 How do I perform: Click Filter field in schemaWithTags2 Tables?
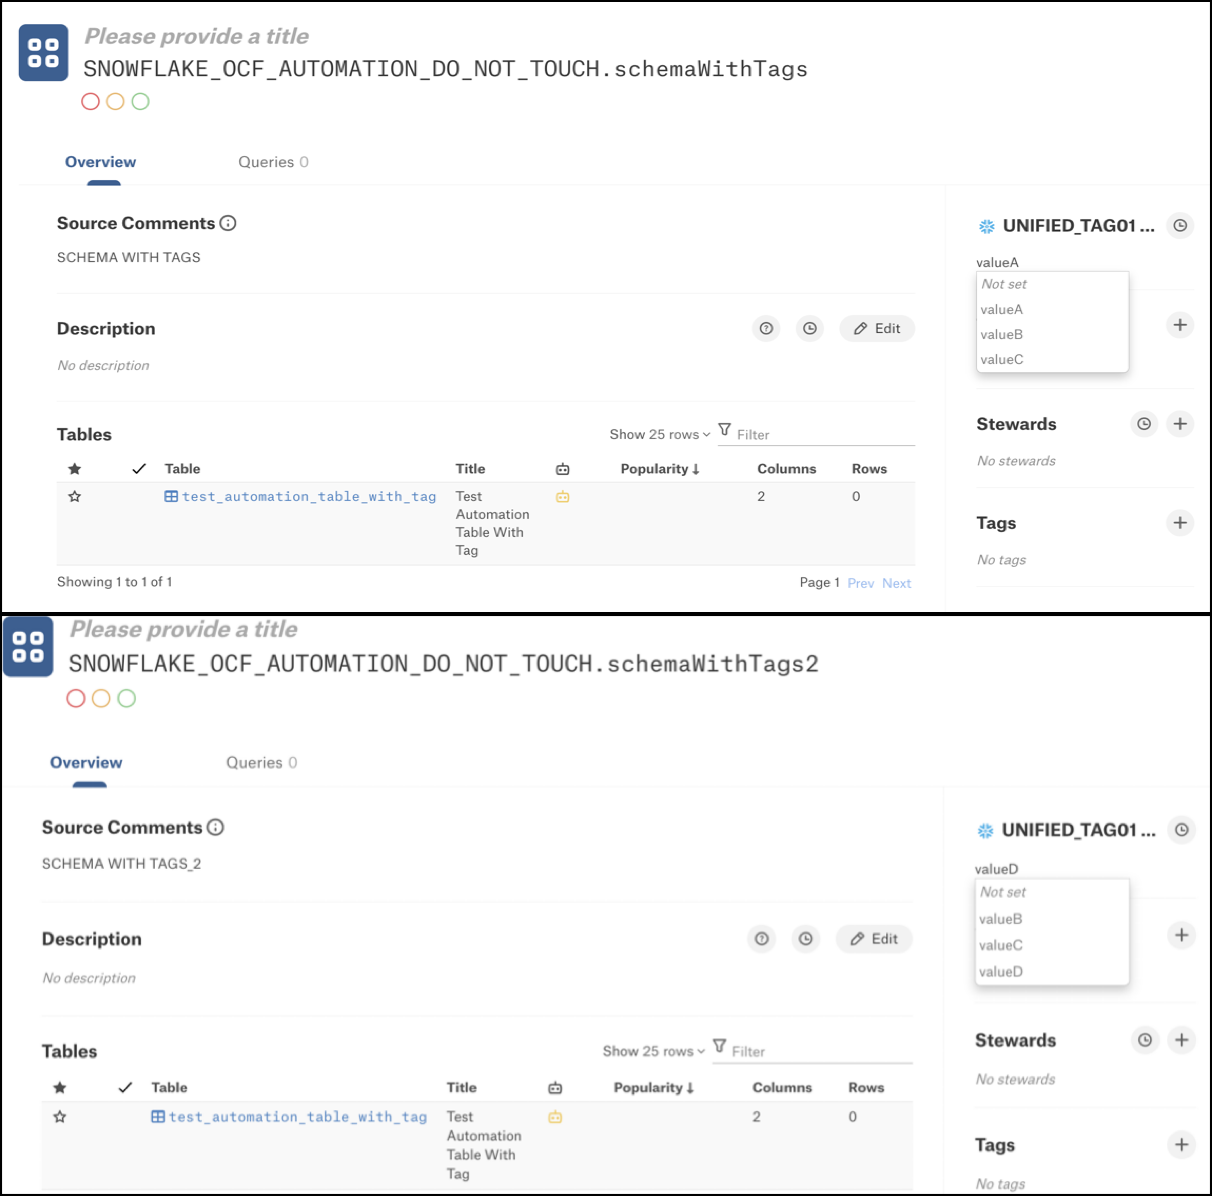point(821,1051)
